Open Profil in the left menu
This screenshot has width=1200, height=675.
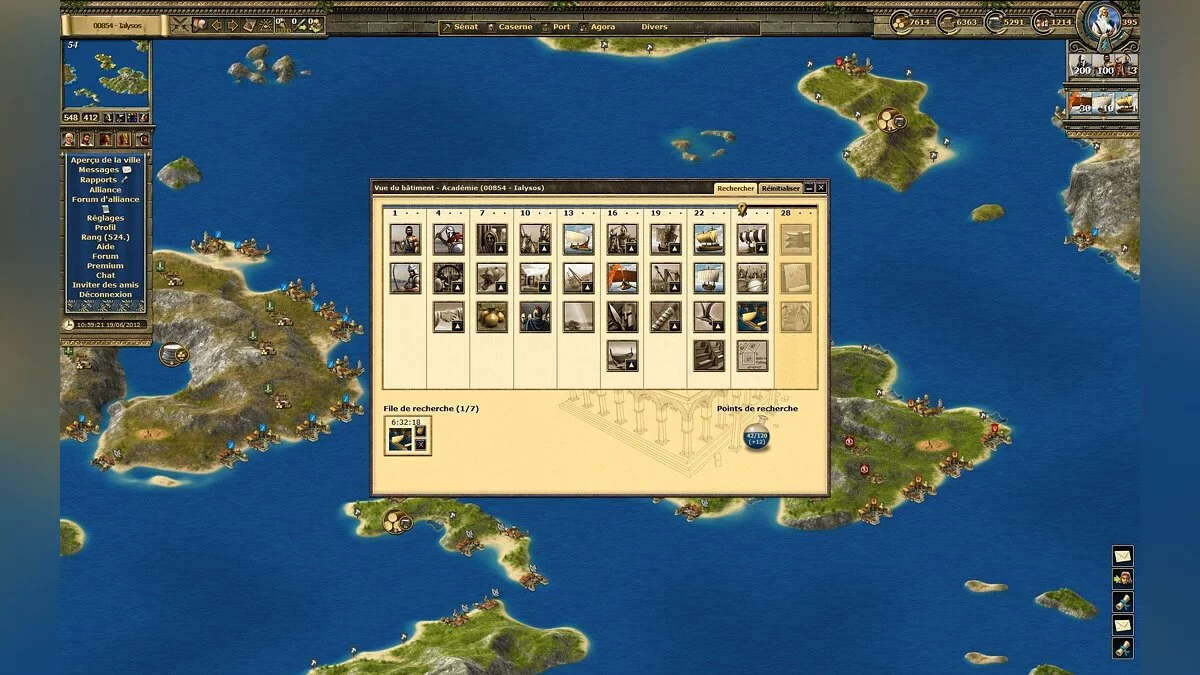pos(105,228)
